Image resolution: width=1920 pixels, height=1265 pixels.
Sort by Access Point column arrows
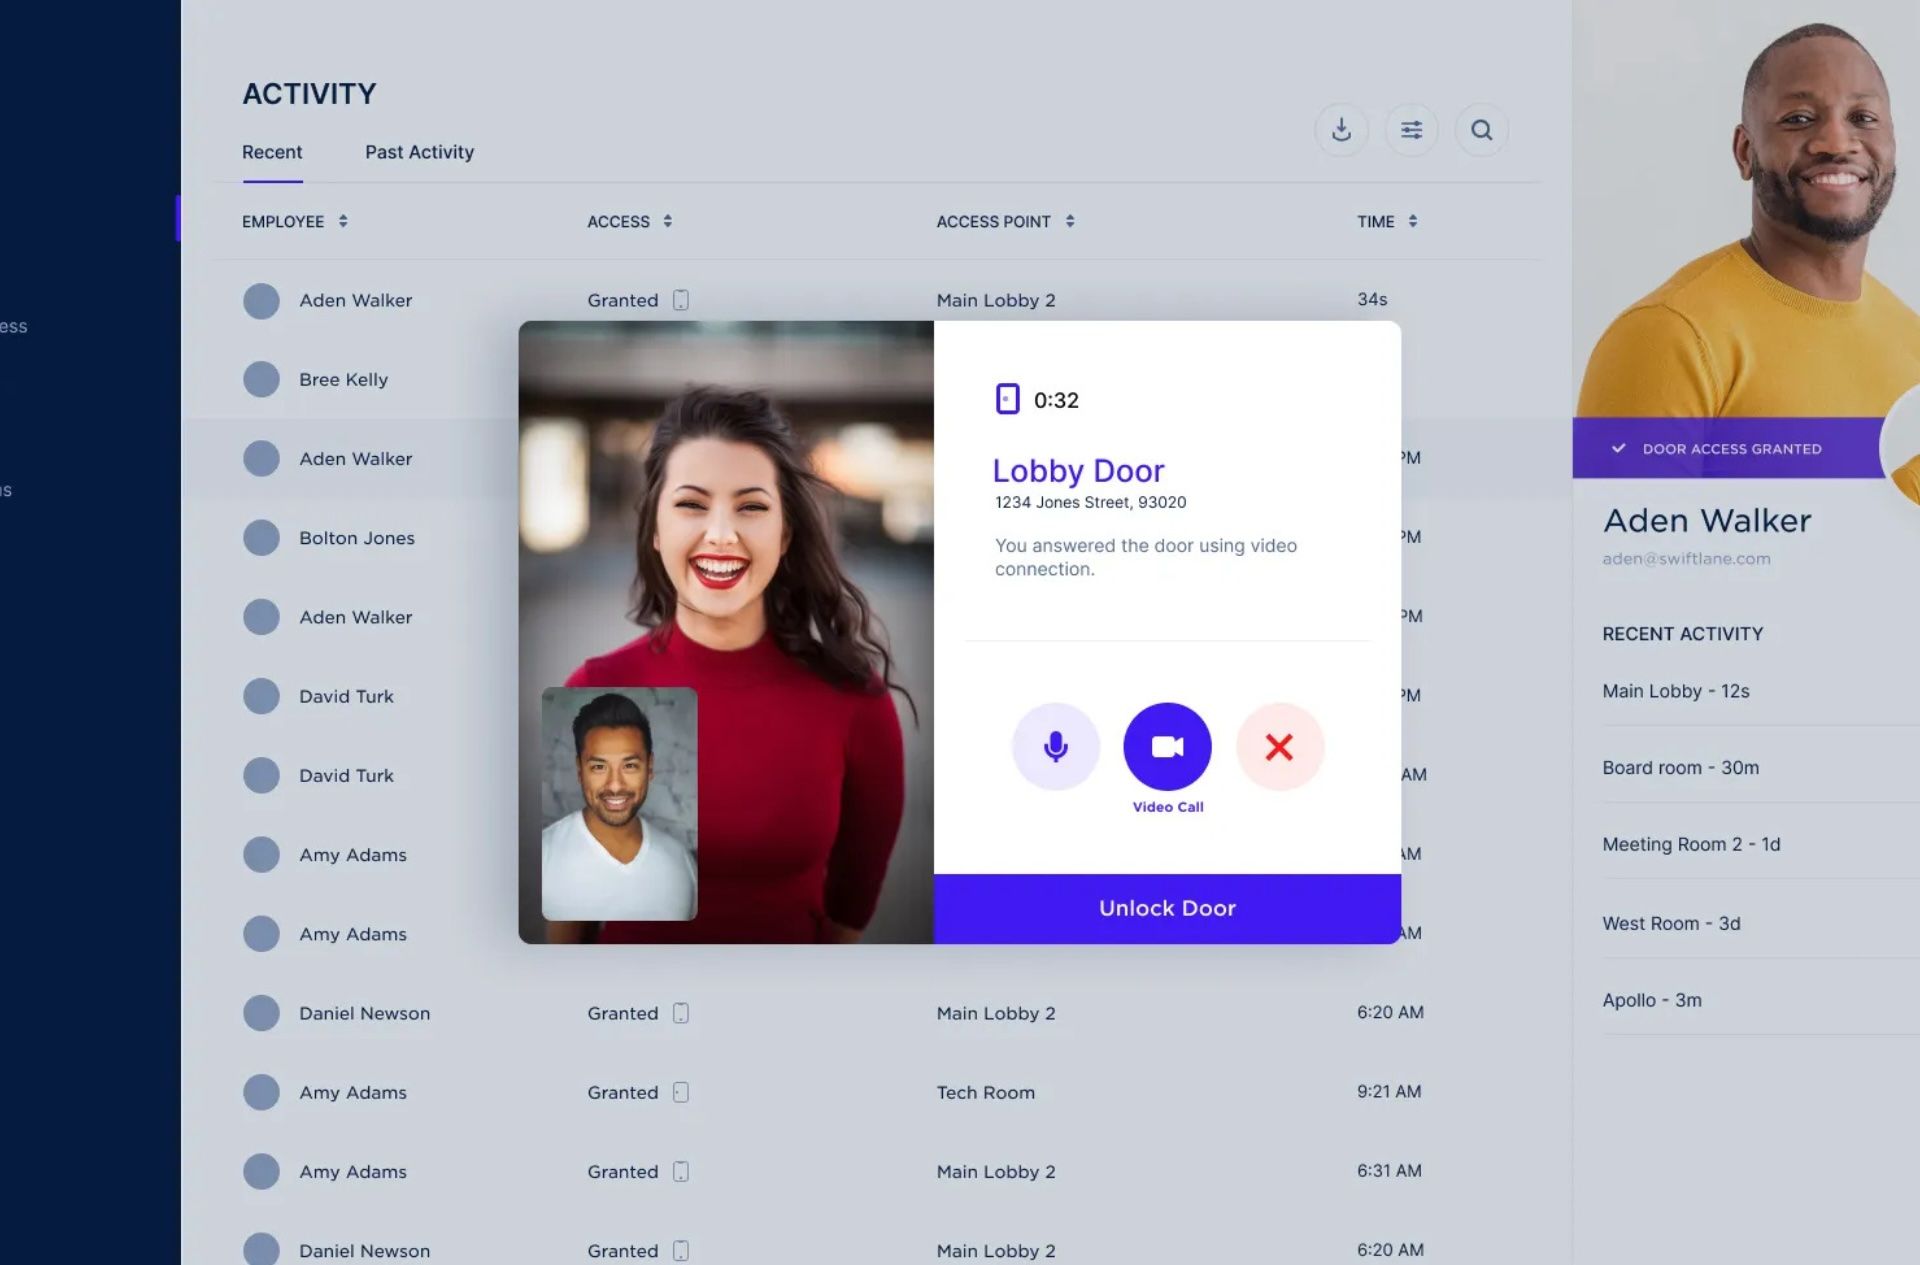(x=1070, y=221)
